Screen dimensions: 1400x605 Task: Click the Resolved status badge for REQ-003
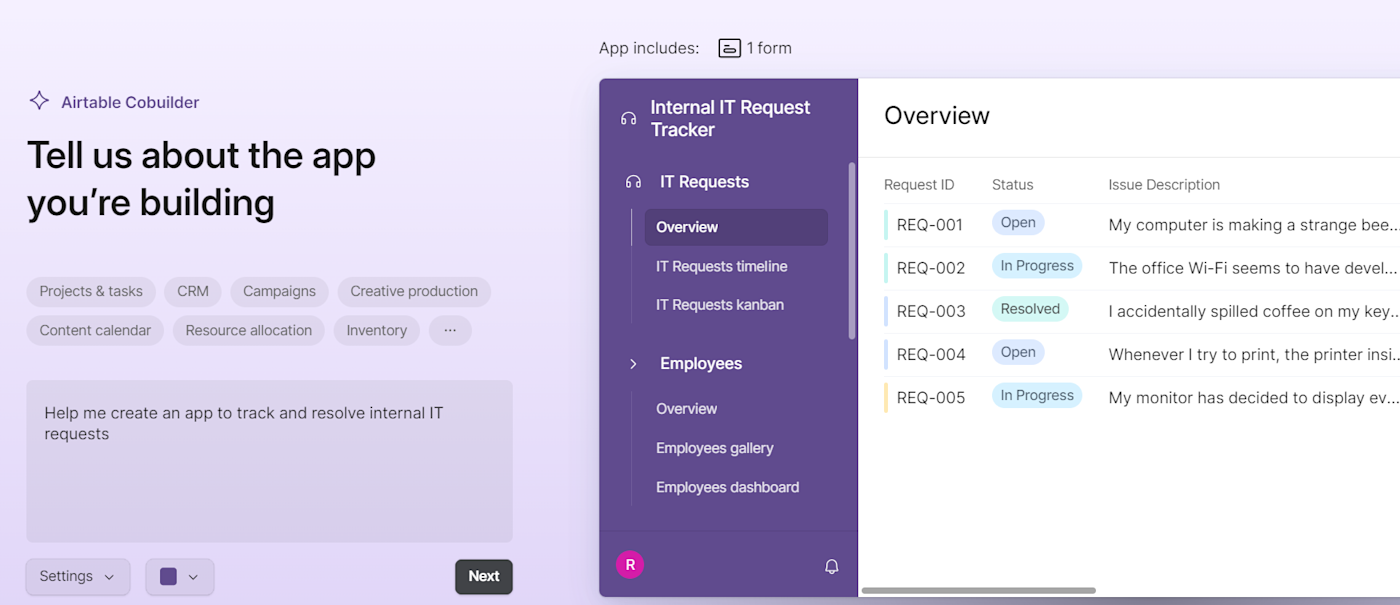(x=1030, y=309)
